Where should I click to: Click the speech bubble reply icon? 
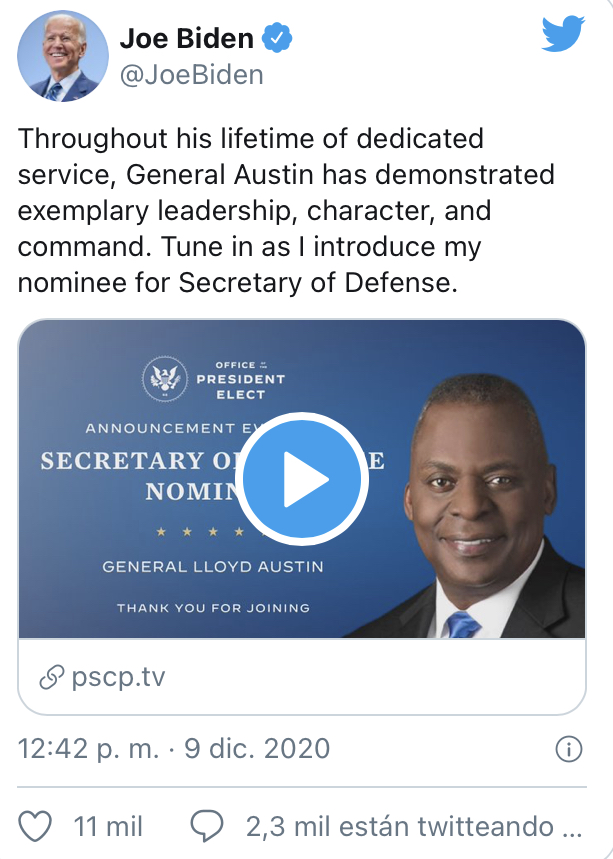pyautogui.click(x=207, y=825)
